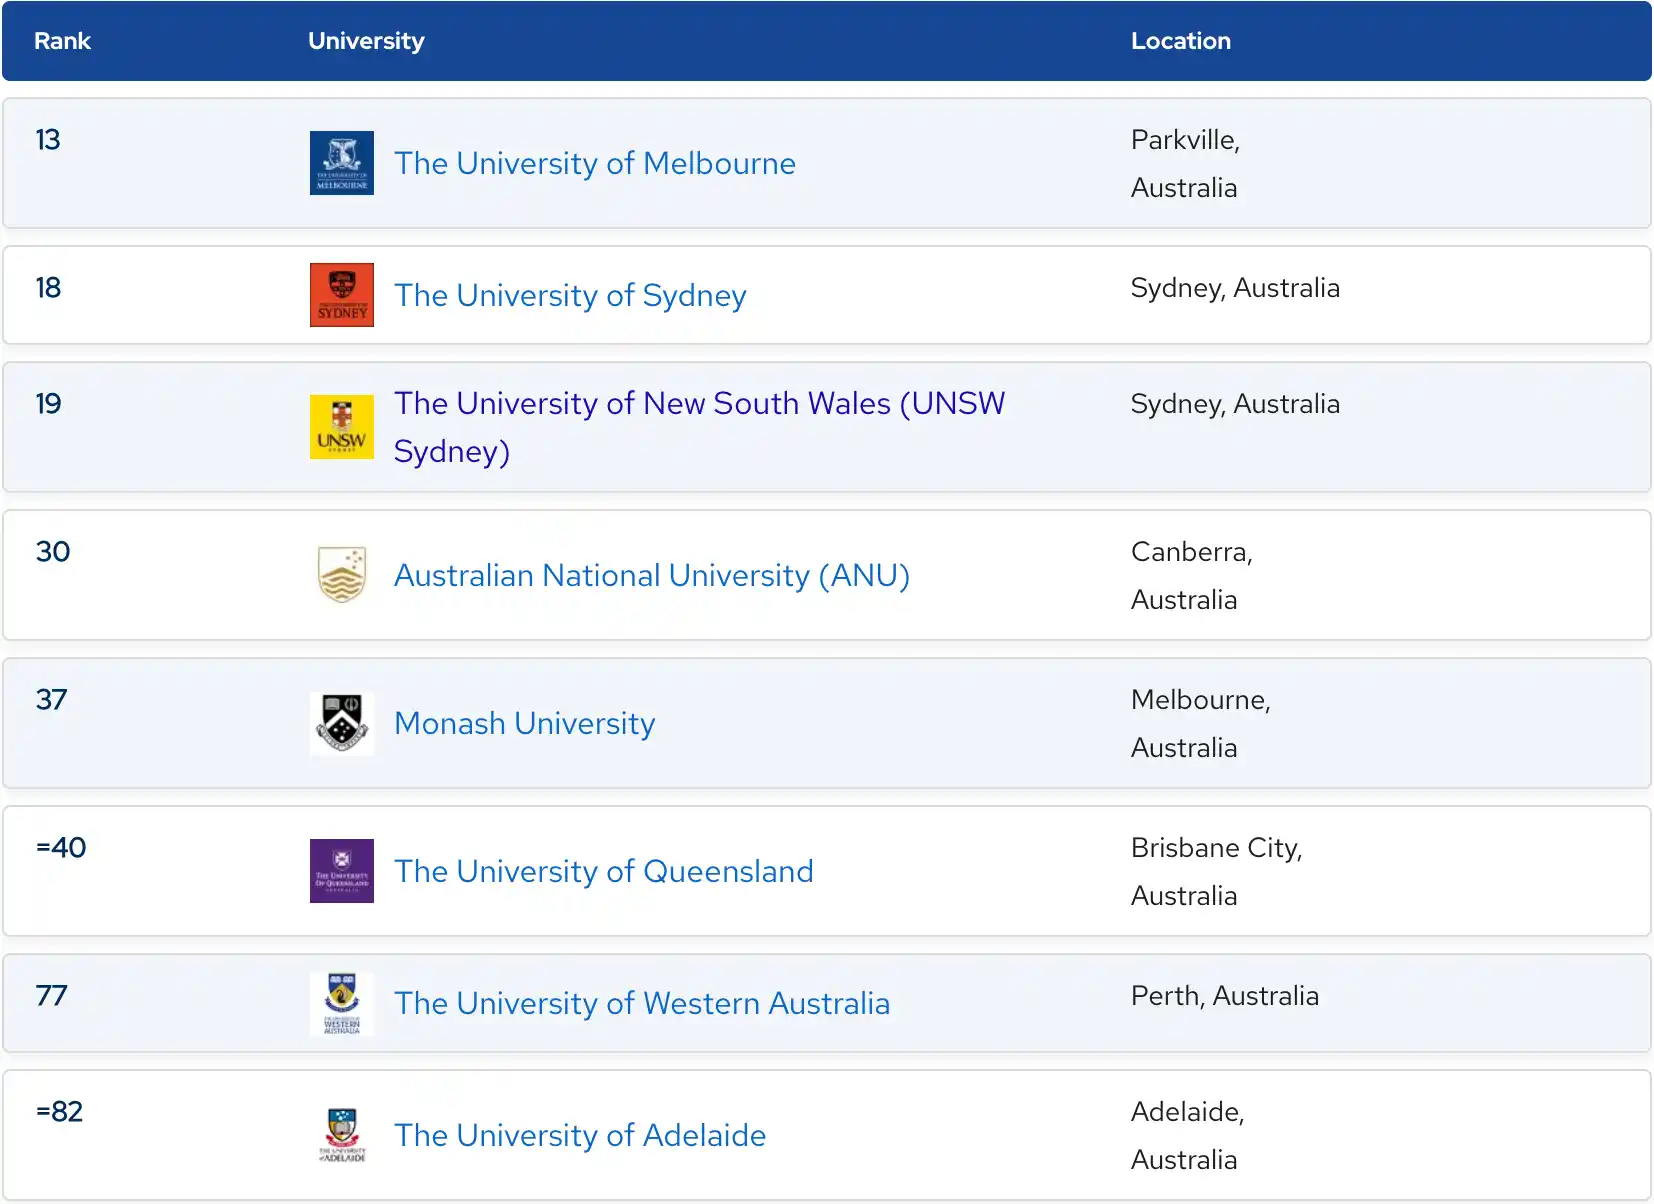Click Sydney, Australia in the UNSW row
This screenshot has width=1654, height=1204.
[x=1235, y=404]
